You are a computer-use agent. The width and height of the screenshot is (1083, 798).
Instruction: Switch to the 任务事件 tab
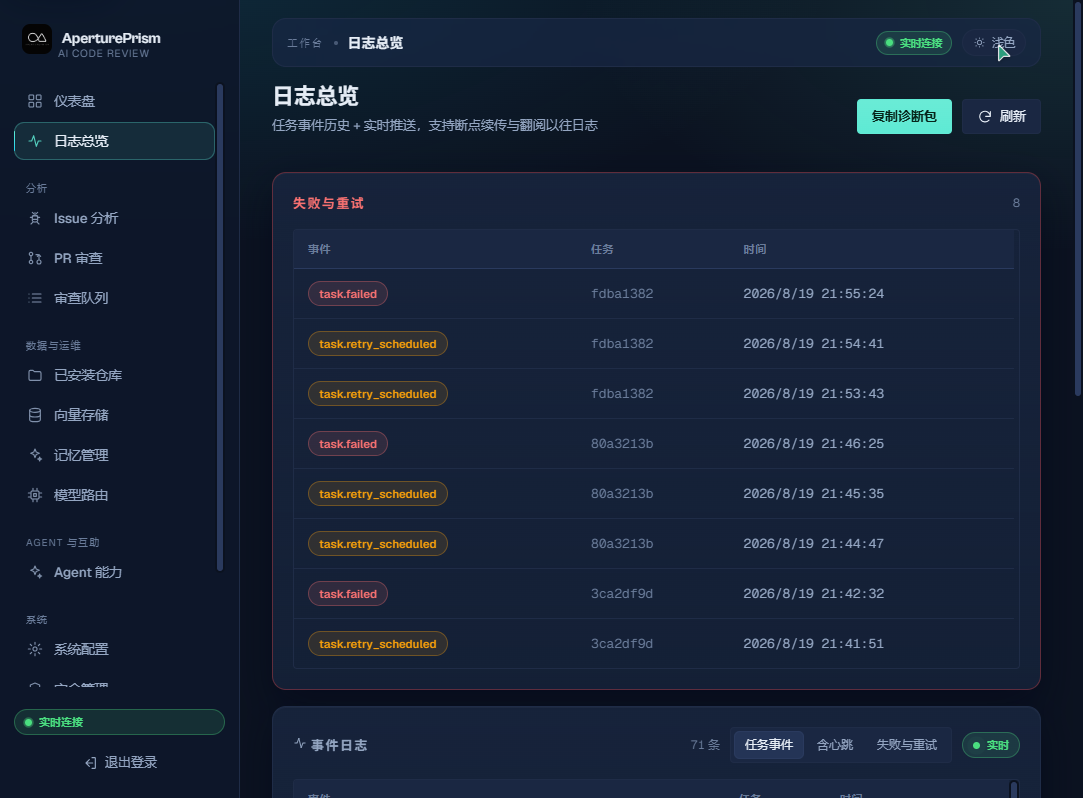(769, 745)
